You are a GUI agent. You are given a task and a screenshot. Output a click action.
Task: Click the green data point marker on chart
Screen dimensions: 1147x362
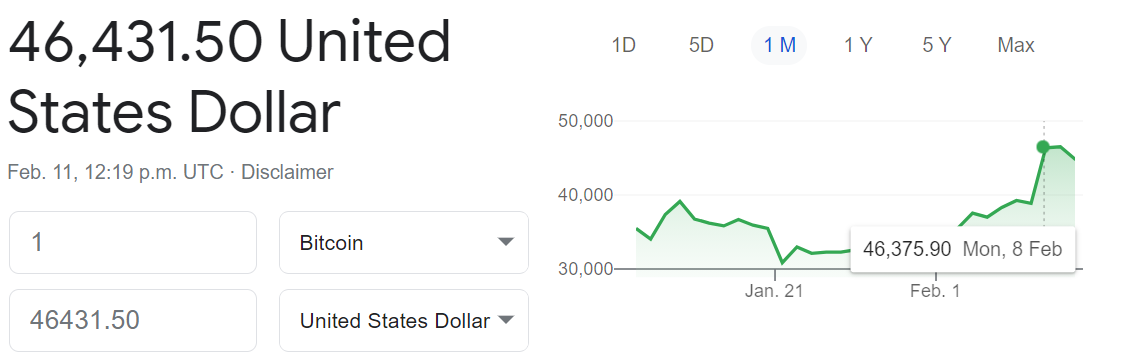(1043, 147)
